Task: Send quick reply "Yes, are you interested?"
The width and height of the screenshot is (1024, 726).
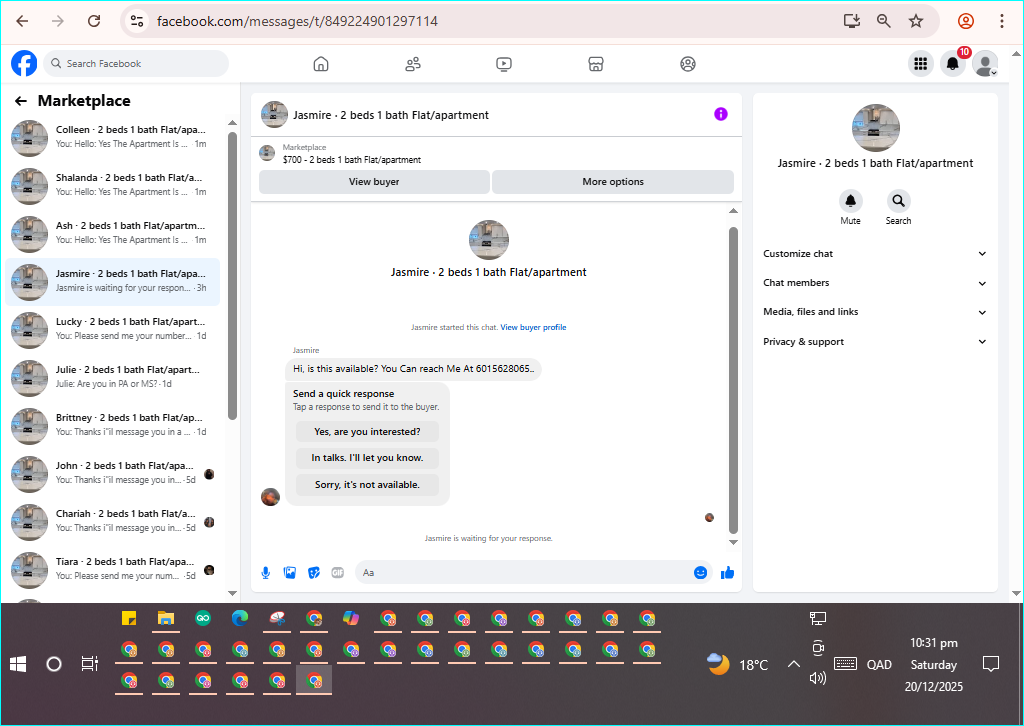Action: click(x=367, y=432)
